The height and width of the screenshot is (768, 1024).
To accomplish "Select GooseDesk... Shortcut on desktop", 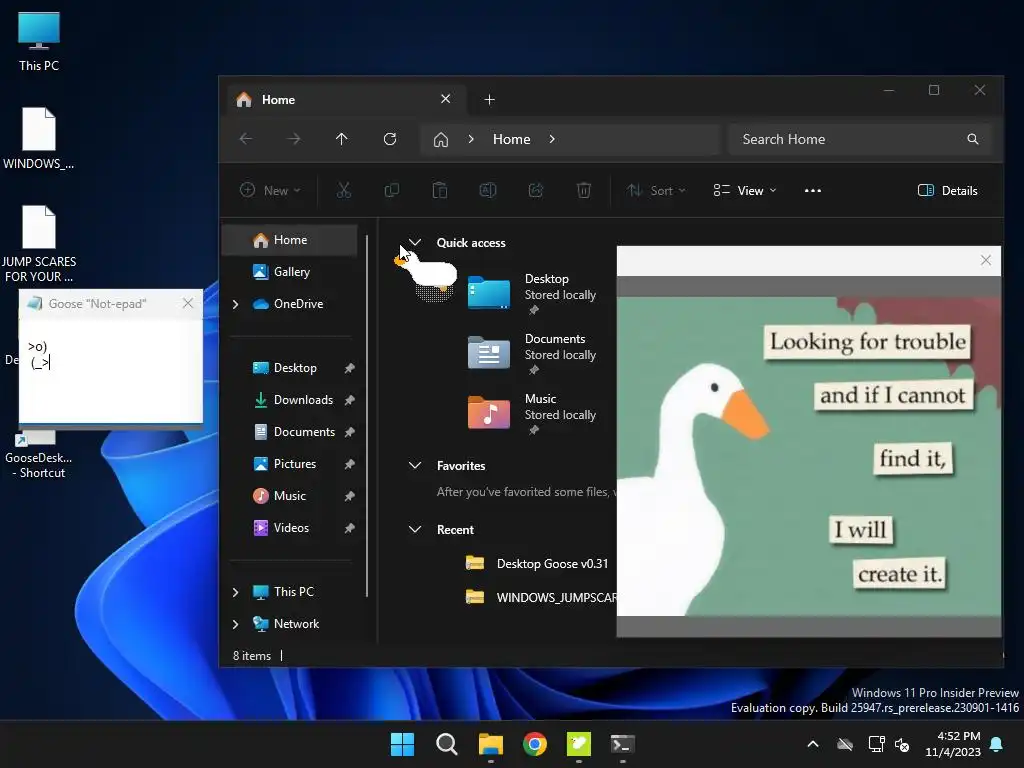I will pyautogui.click(x=39, y=457).
